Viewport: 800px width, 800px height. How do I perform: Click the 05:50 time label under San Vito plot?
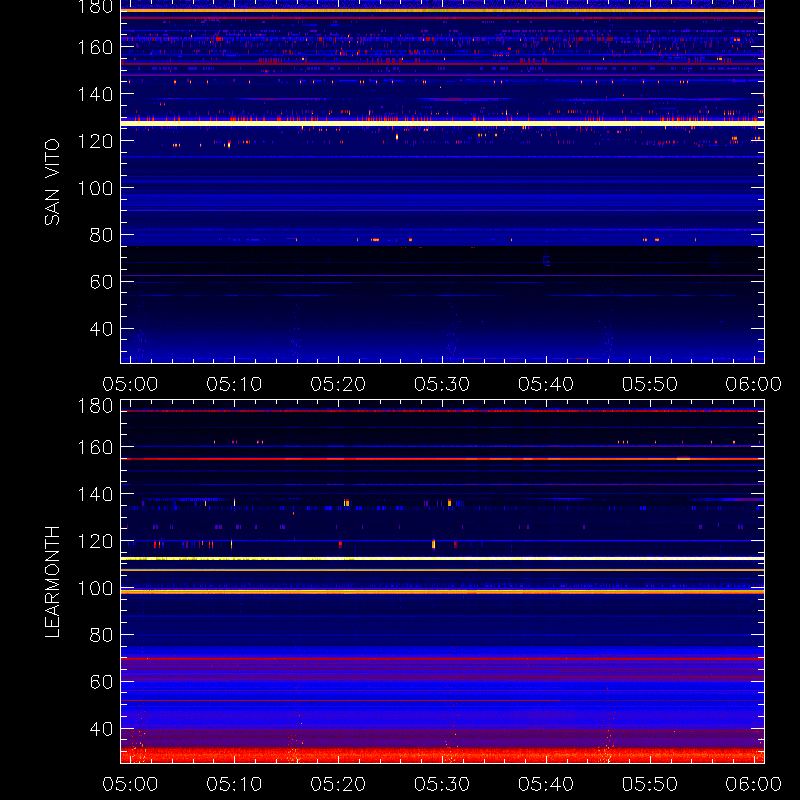tap(649, 384)
